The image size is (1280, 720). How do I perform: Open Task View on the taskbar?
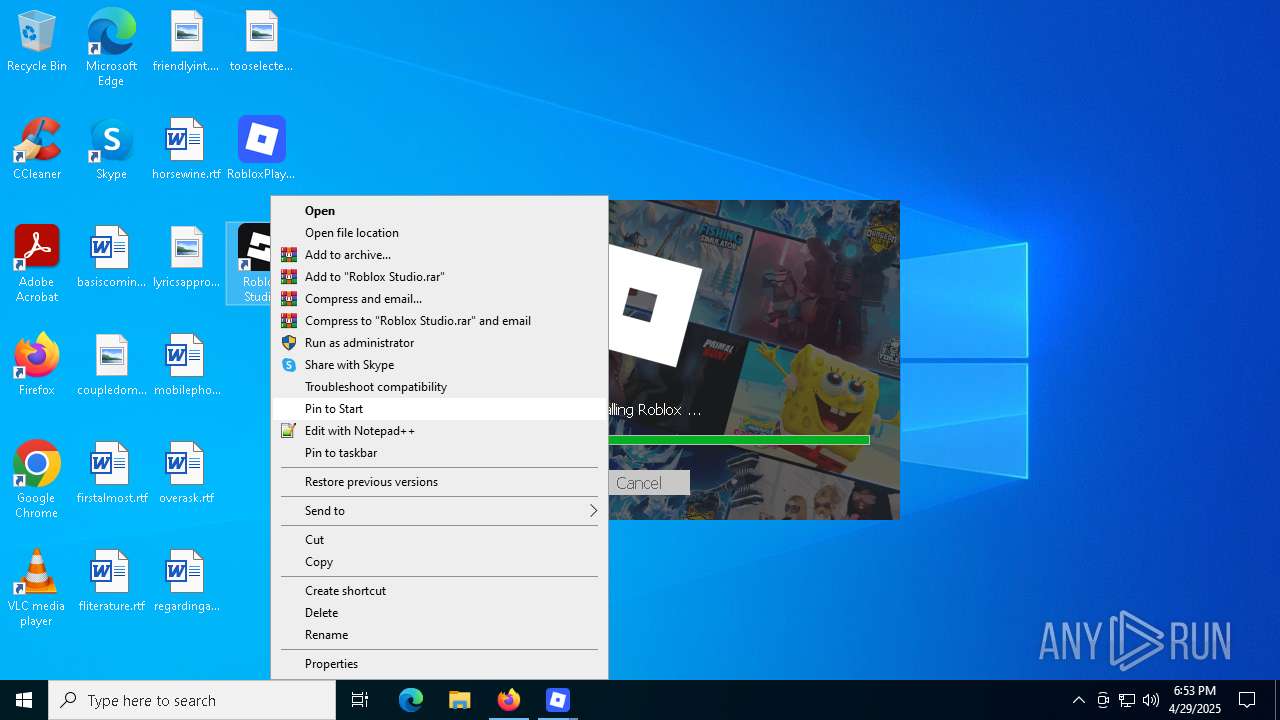click(x=360, y=700)
